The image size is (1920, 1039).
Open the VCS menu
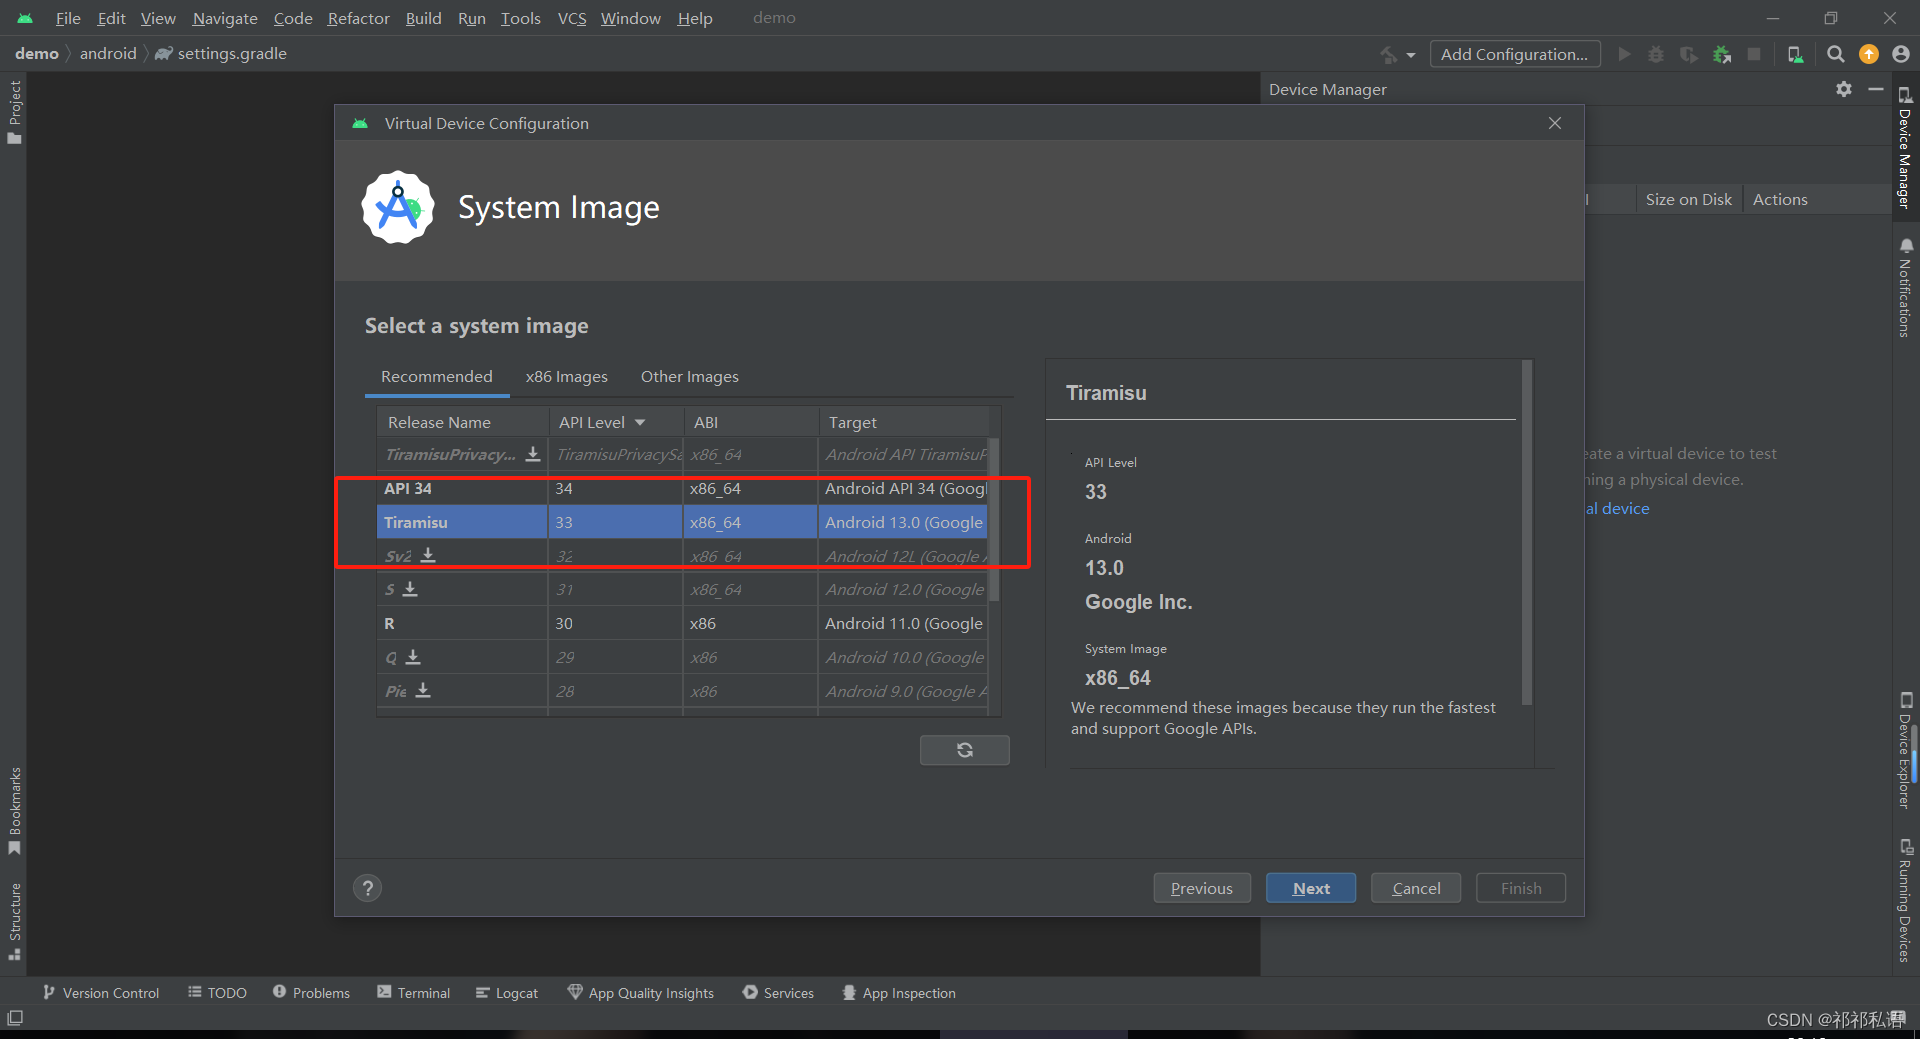[x=572, y=18]
